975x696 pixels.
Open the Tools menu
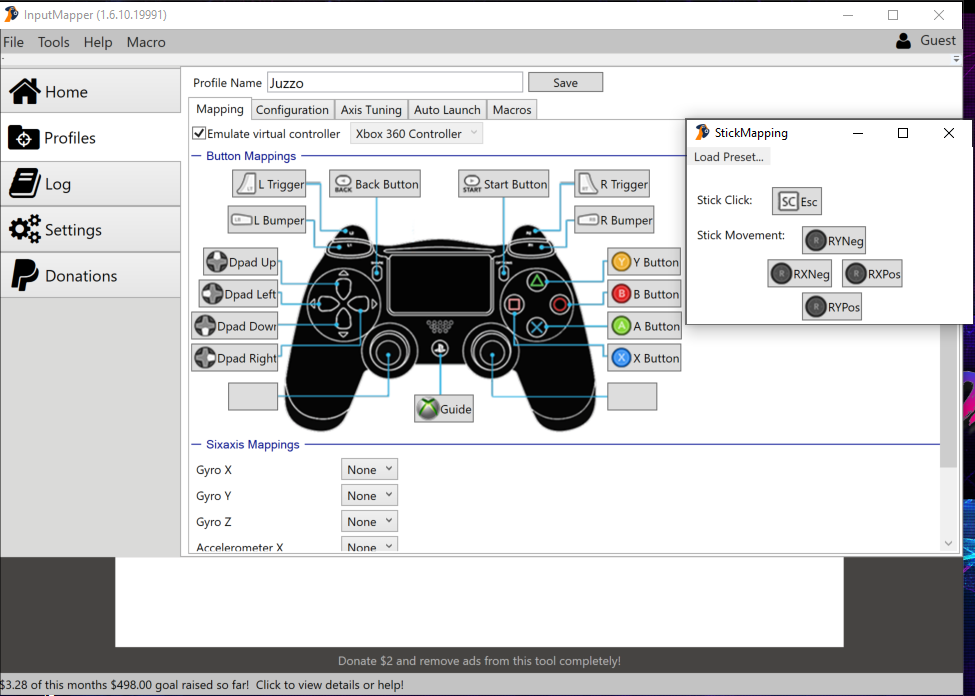pos(53,42)
